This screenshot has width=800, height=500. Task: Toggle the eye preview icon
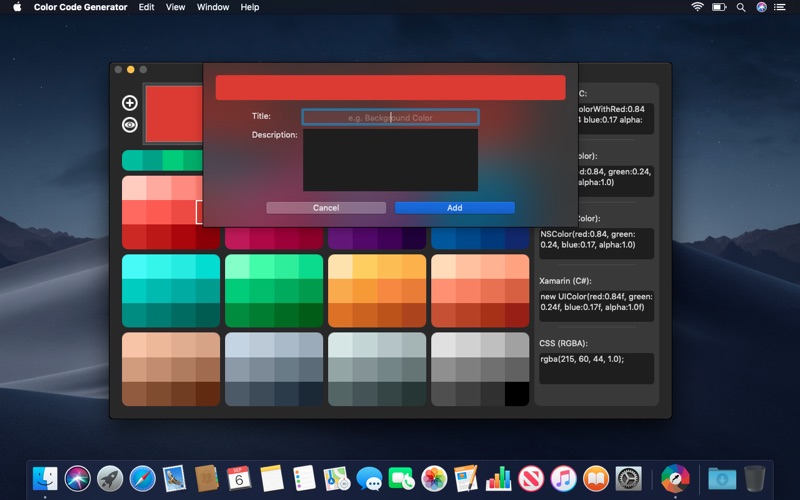[x=130, y=125]
